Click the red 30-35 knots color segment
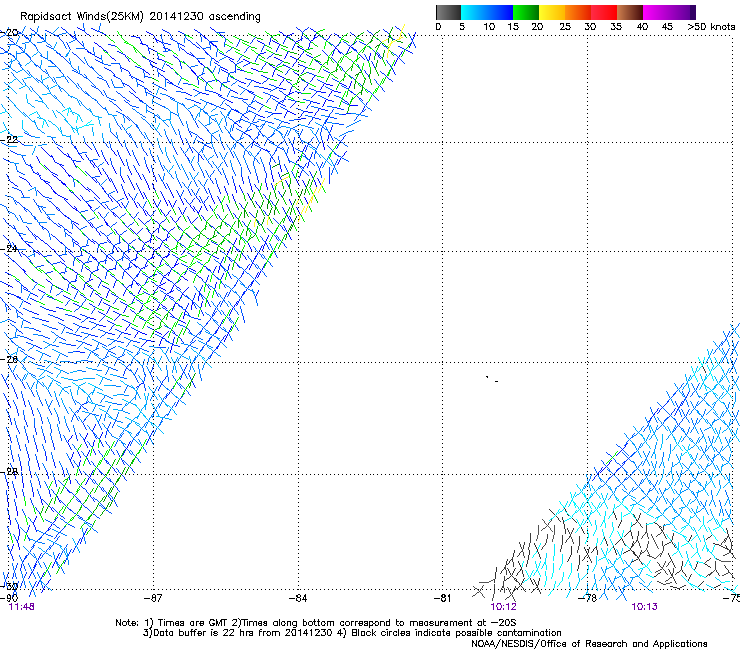740x650 pixels. pos(604,12)
